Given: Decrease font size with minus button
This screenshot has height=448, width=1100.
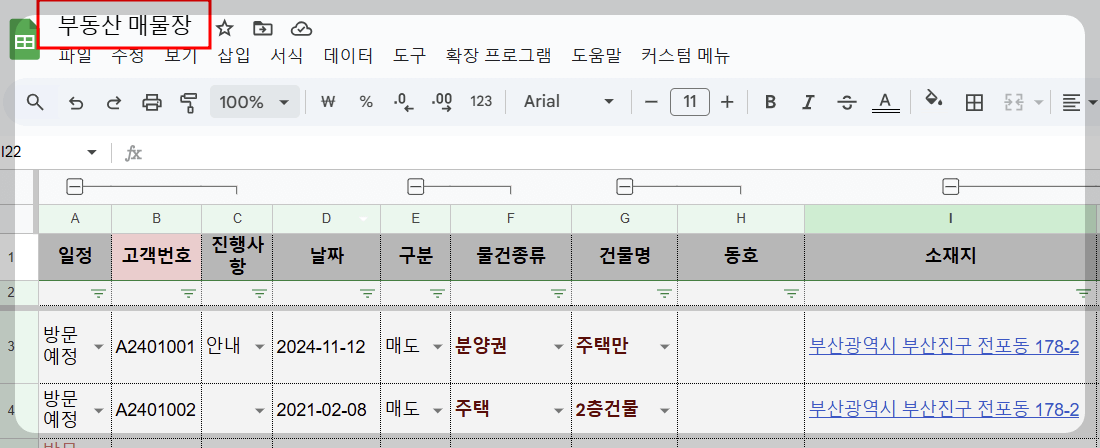Looking at the screenshot, I should (651, 102).
